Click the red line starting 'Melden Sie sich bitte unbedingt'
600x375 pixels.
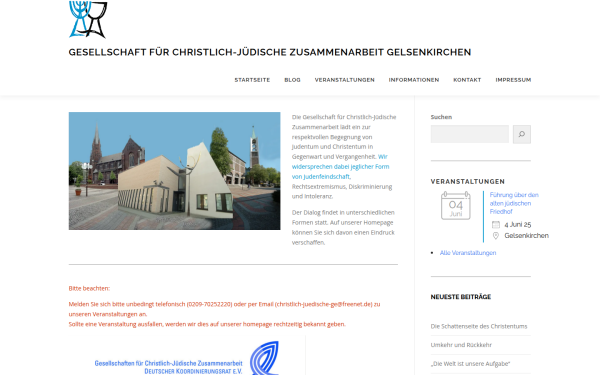tap(224, 309)
